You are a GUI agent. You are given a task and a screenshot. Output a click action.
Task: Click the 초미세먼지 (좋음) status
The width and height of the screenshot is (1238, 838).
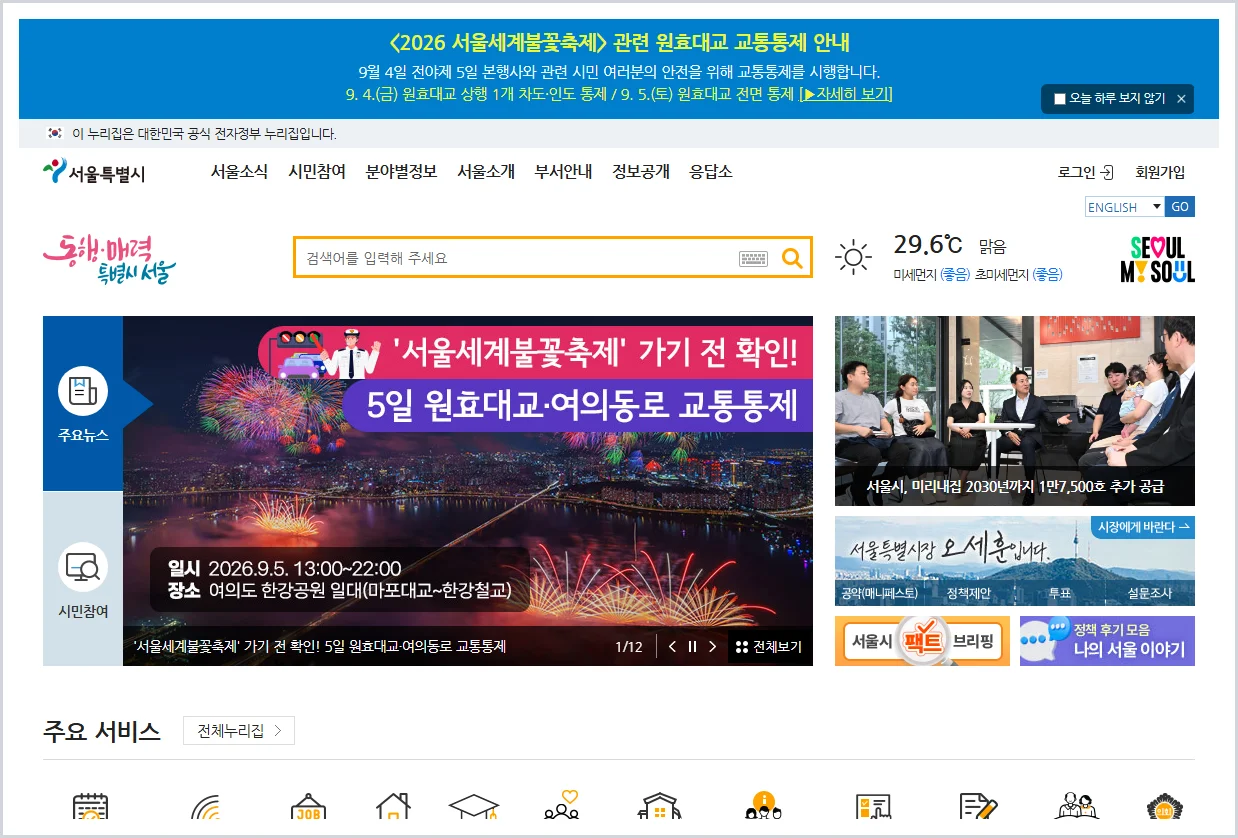(1019, 274)
